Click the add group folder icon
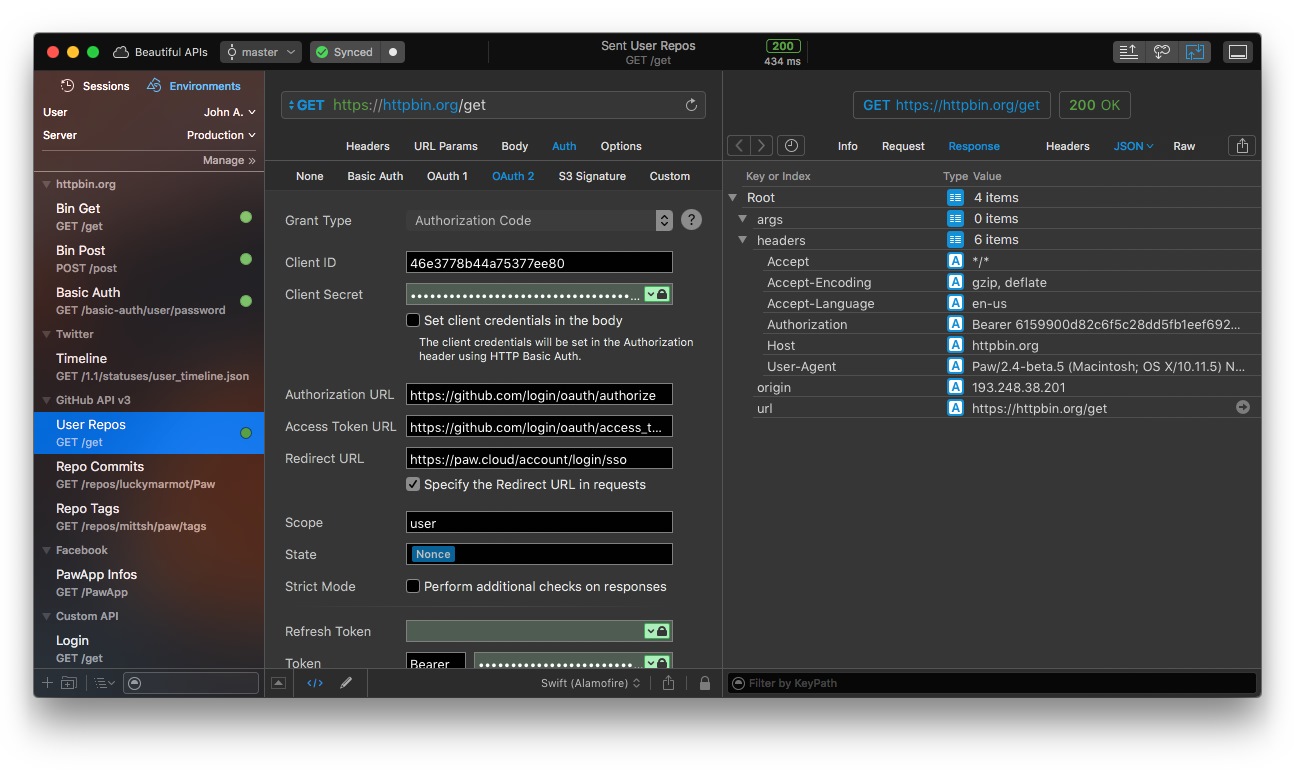Viewport: 1294px width, 778px height. pos(68,683)
